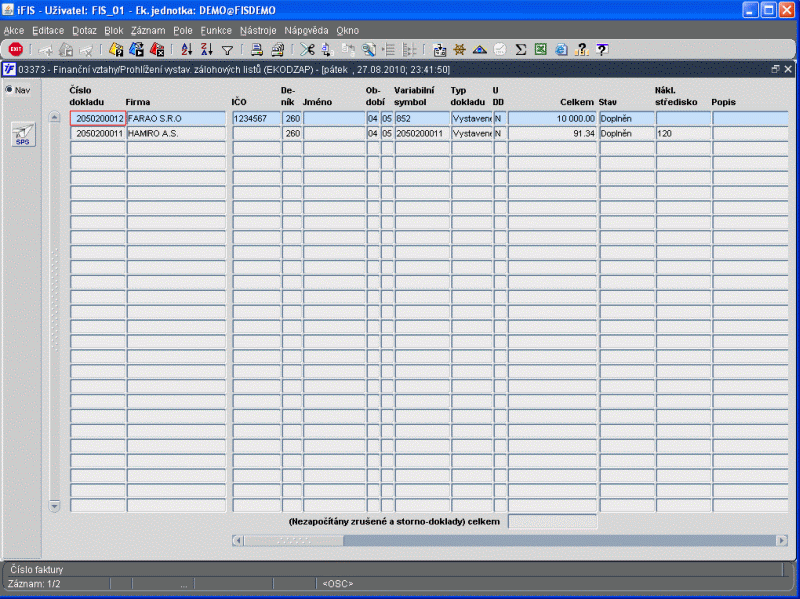Click the cancel query icon with X
The height and width of the screenshot is (599, 800).
[157, 49]
